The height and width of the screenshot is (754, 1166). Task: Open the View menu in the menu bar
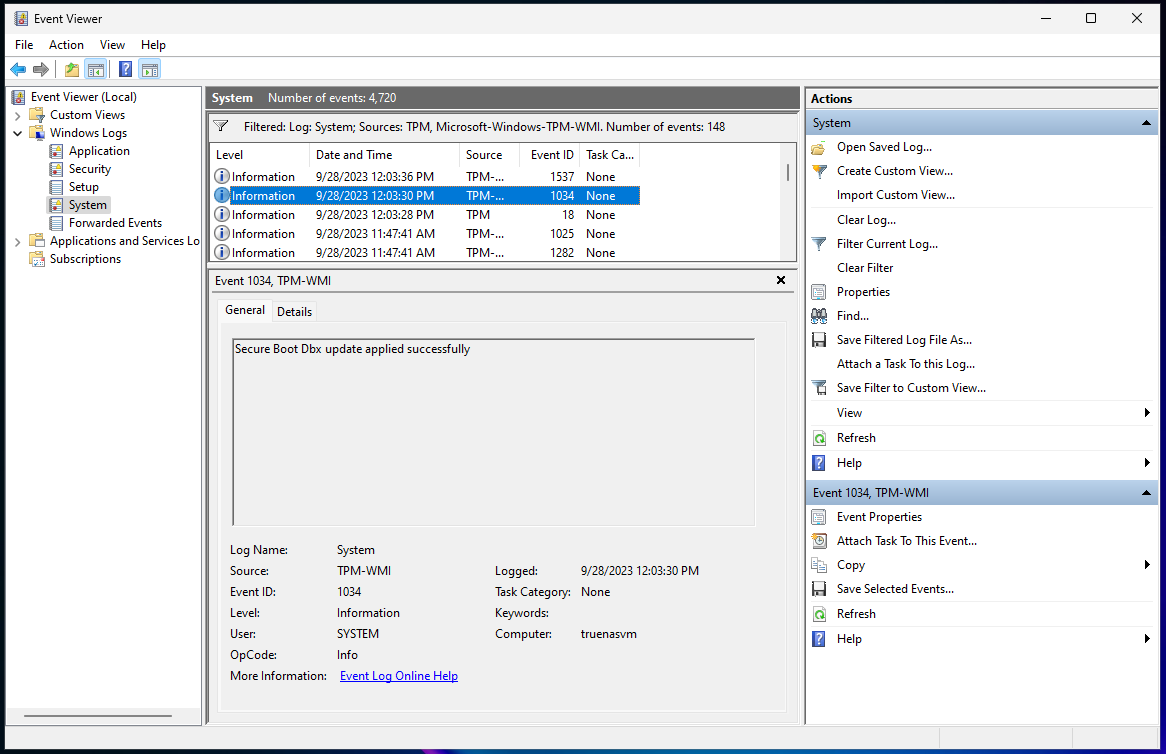[x=112, y=45]
